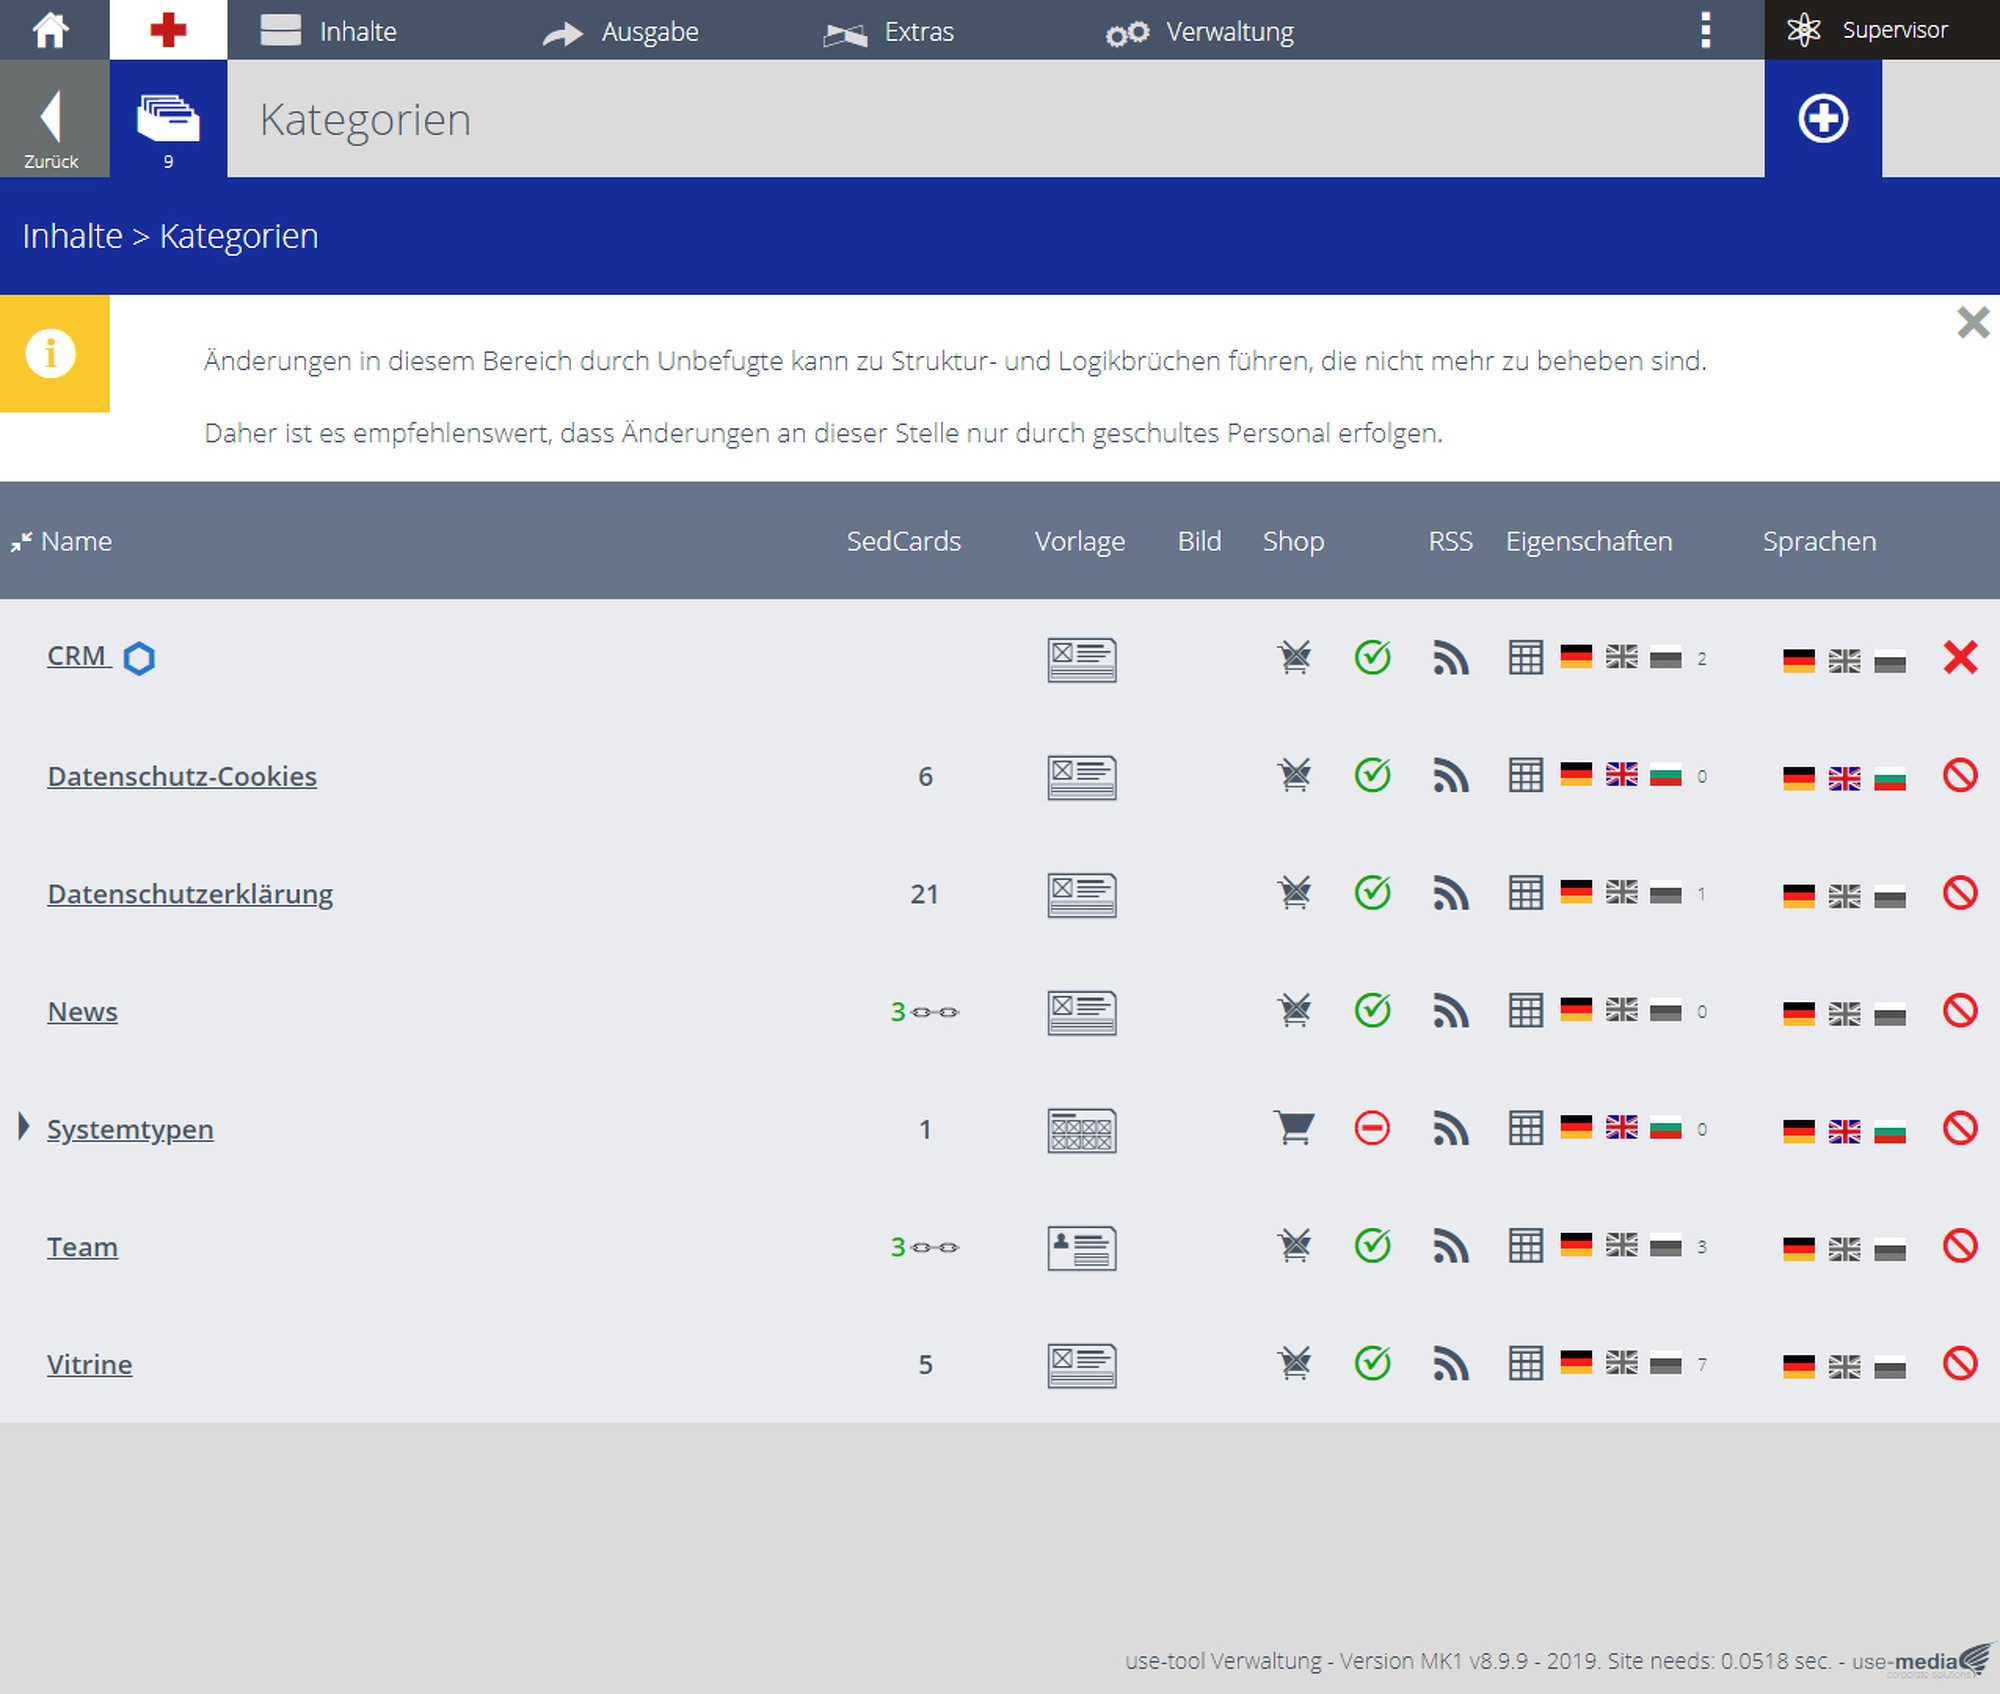Click UK flag in Sprachen for Datenschutz-Cookies

coord(1844,779)
